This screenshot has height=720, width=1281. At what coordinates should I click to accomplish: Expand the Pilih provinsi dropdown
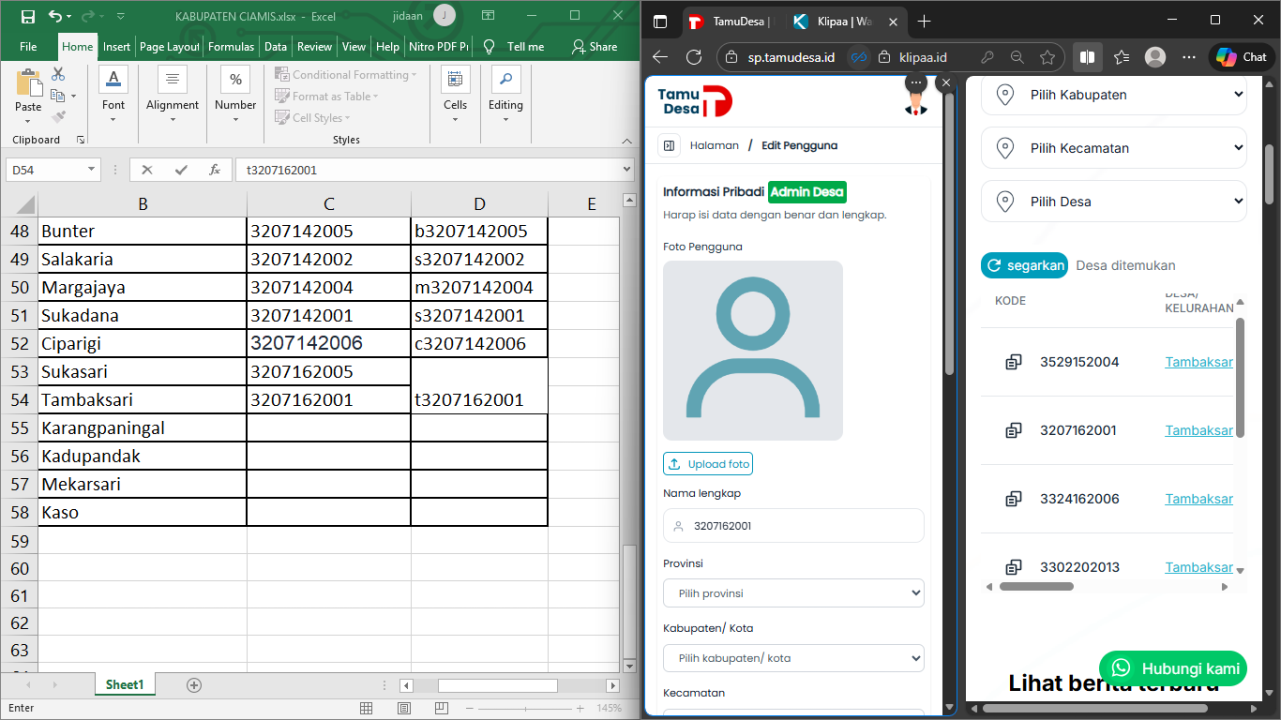(793, 593)
